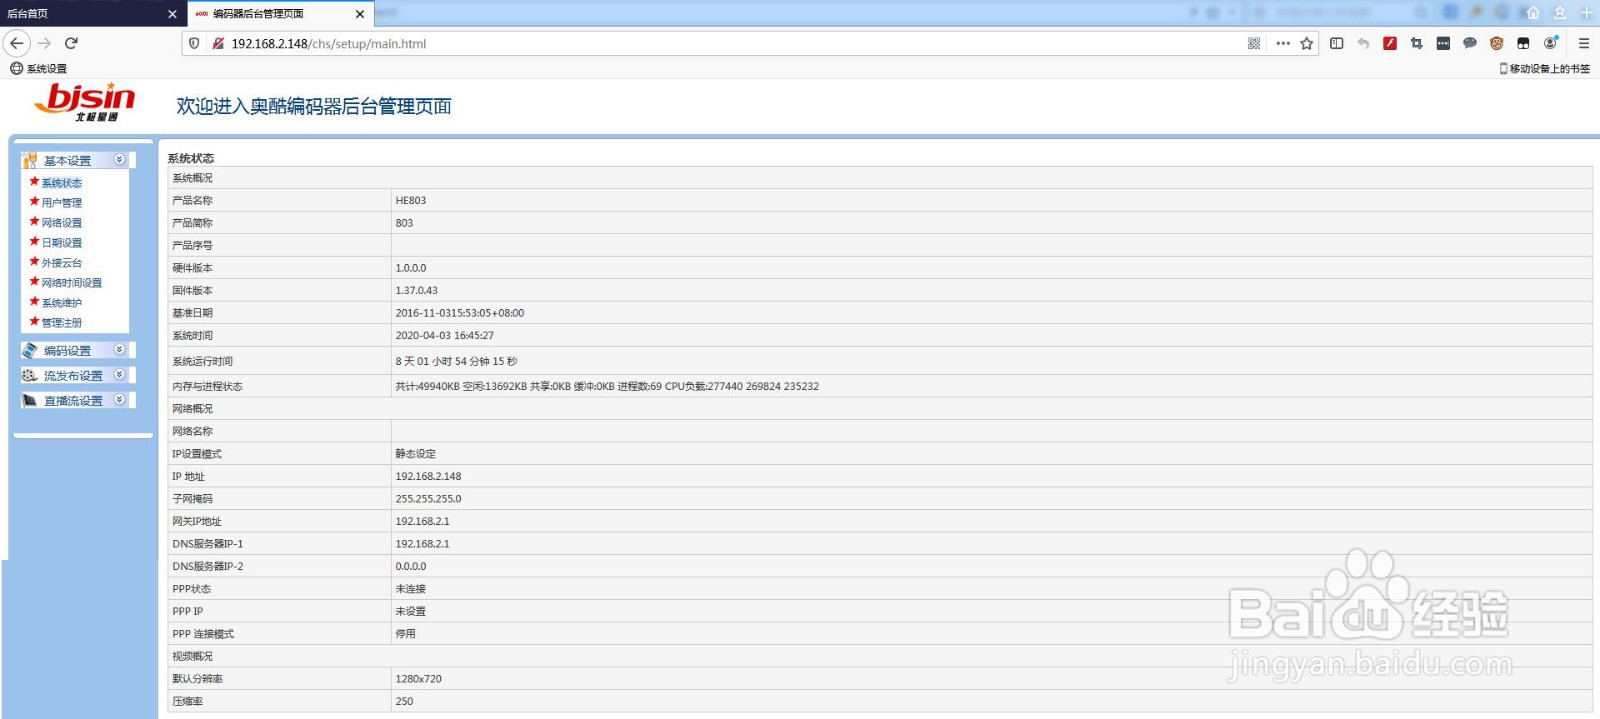Click the QR code icon in address bar
This screenshot has height=719, width=1600.
pos(1254,44)
